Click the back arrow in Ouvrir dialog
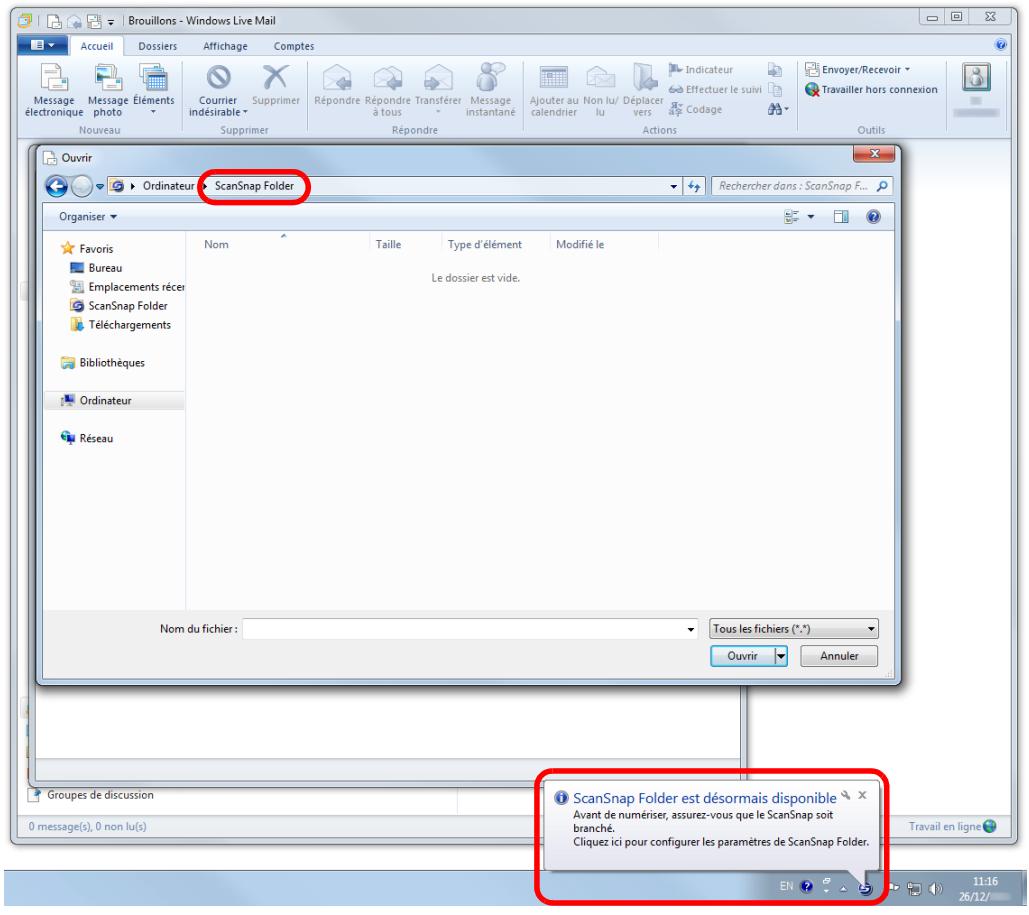The width and height of the screenshot is (1029, 915). tap(59, 186)
